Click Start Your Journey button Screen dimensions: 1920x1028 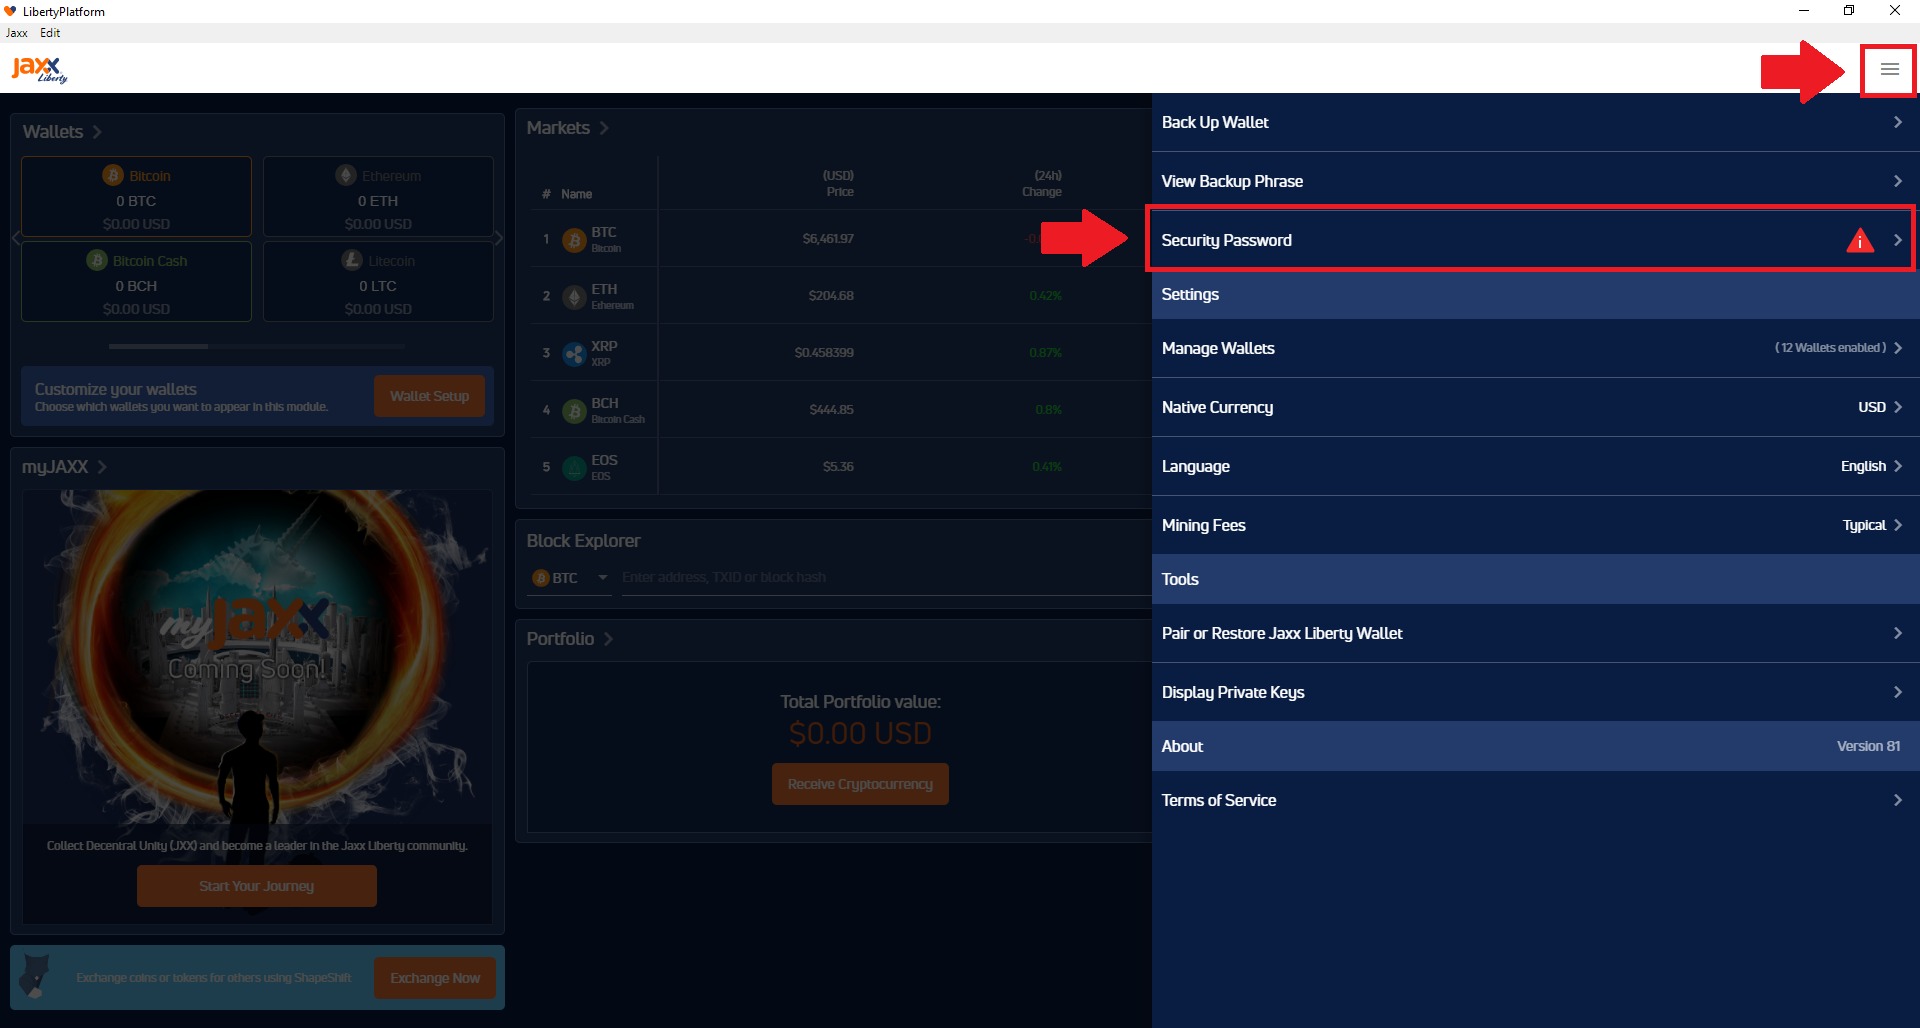257,886
